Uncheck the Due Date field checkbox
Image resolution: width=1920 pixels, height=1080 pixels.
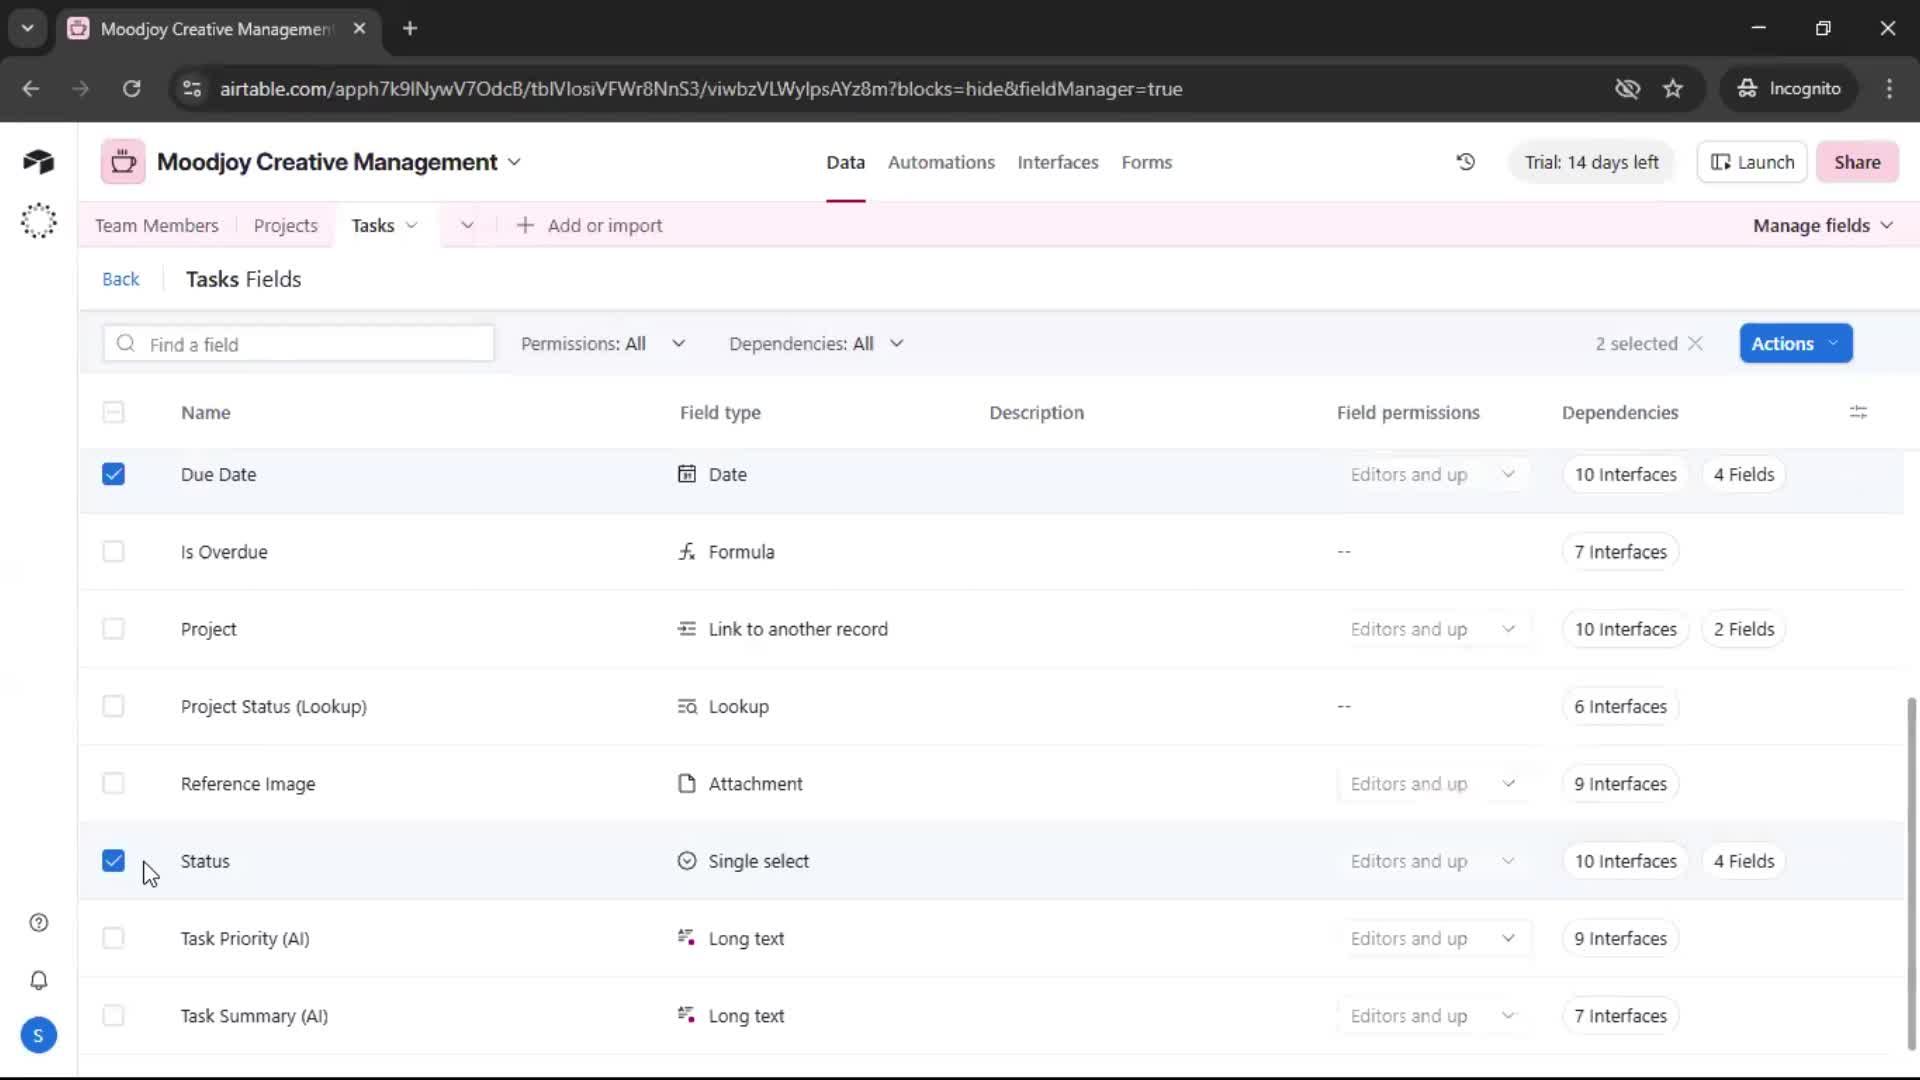(113, 474)
